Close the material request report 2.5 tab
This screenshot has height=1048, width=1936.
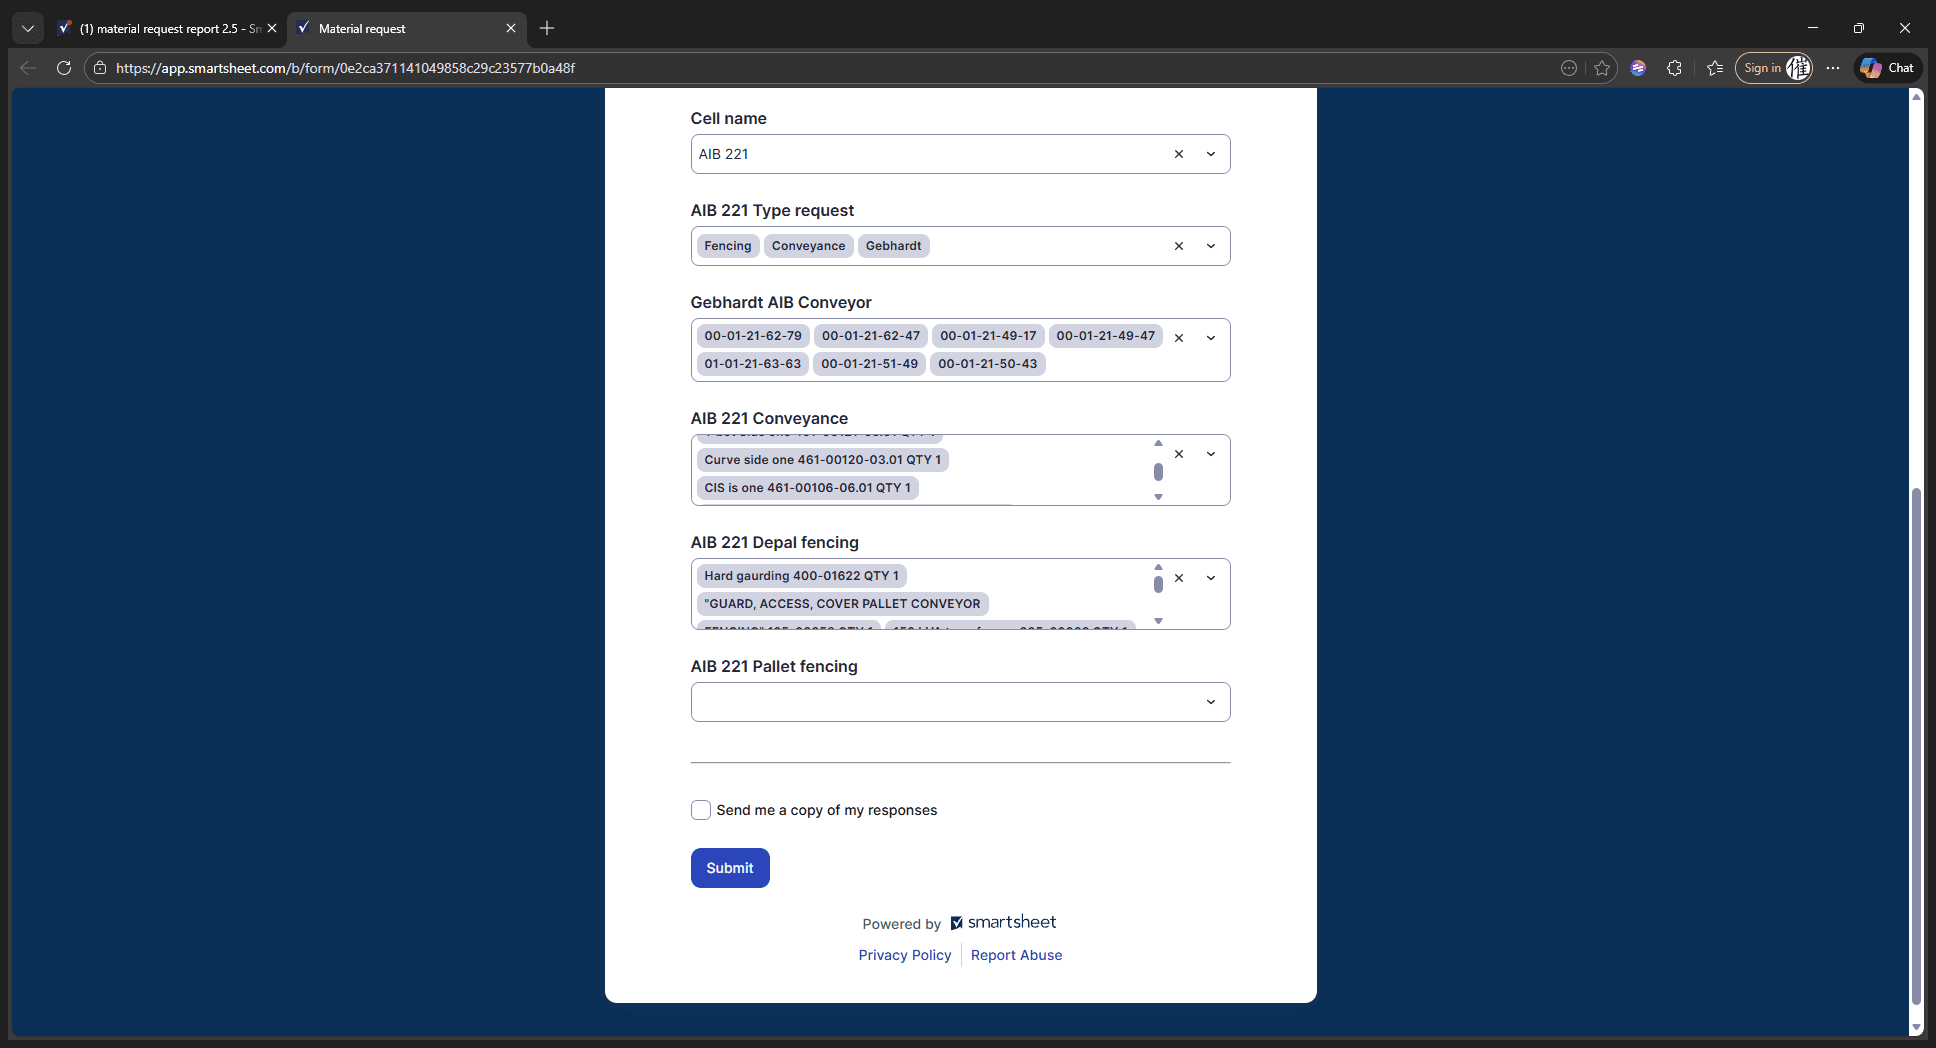(272, 28)
